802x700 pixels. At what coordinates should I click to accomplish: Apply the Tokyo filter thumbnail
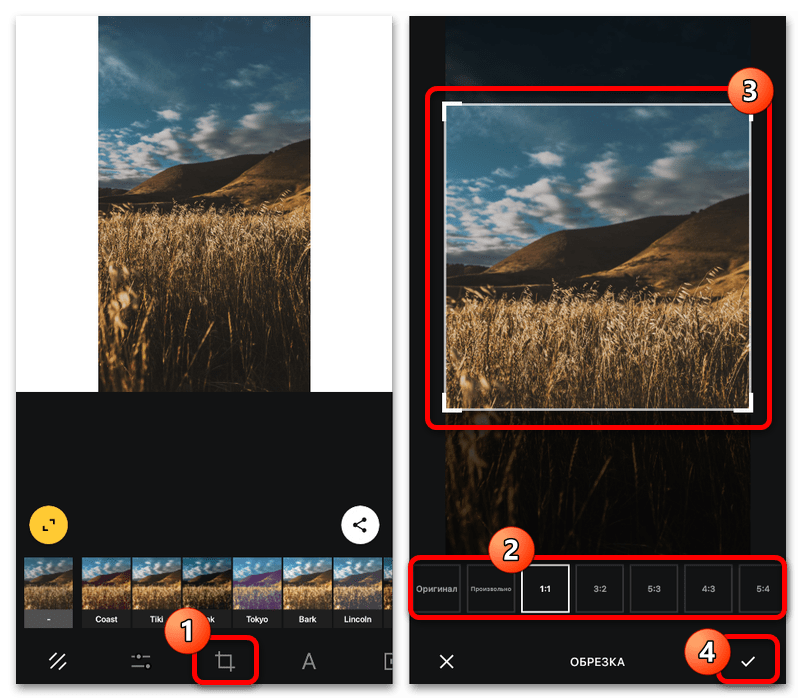[257, 592]
